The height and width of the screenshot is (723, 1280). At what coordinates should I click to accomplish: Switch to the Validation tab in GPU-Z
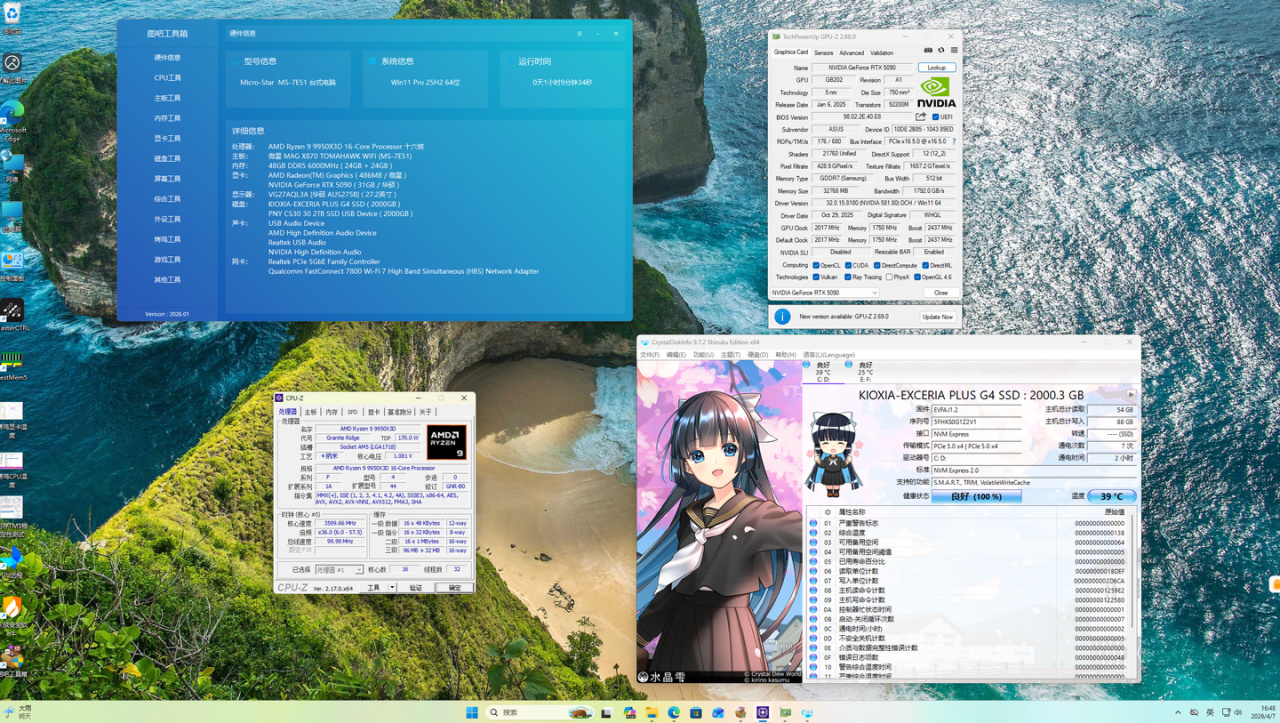[882, 53]
